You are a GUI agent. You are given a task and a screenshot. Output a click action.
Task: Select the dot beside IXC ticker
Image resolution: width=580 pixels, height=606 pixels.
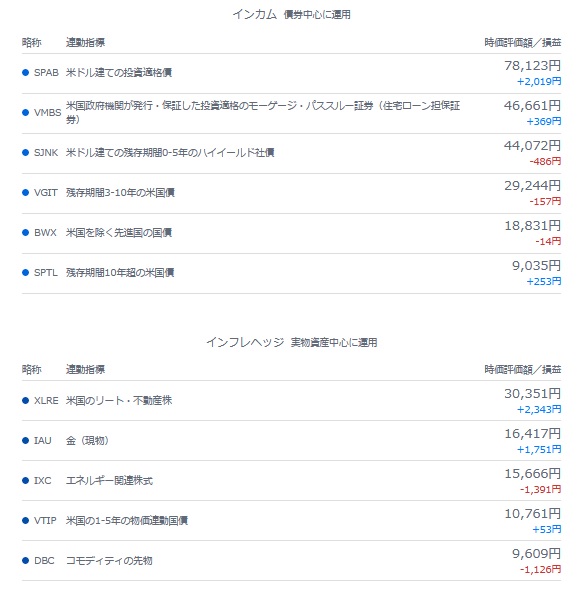coord(26,480)
